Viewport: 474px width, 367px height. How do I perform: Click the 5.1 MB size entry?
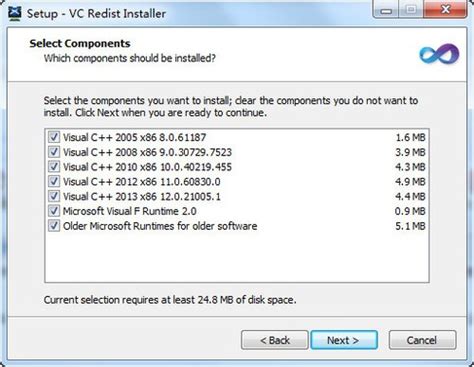point(410,226)
